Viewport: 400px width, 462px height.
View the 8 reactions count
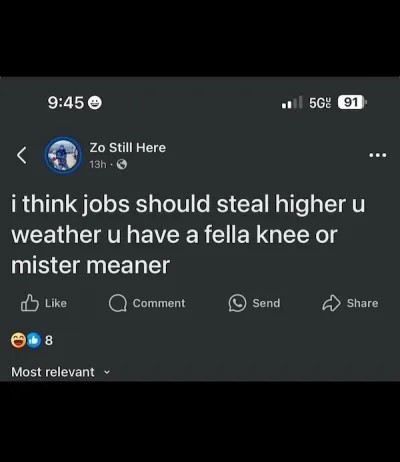[x=49, y=340]
